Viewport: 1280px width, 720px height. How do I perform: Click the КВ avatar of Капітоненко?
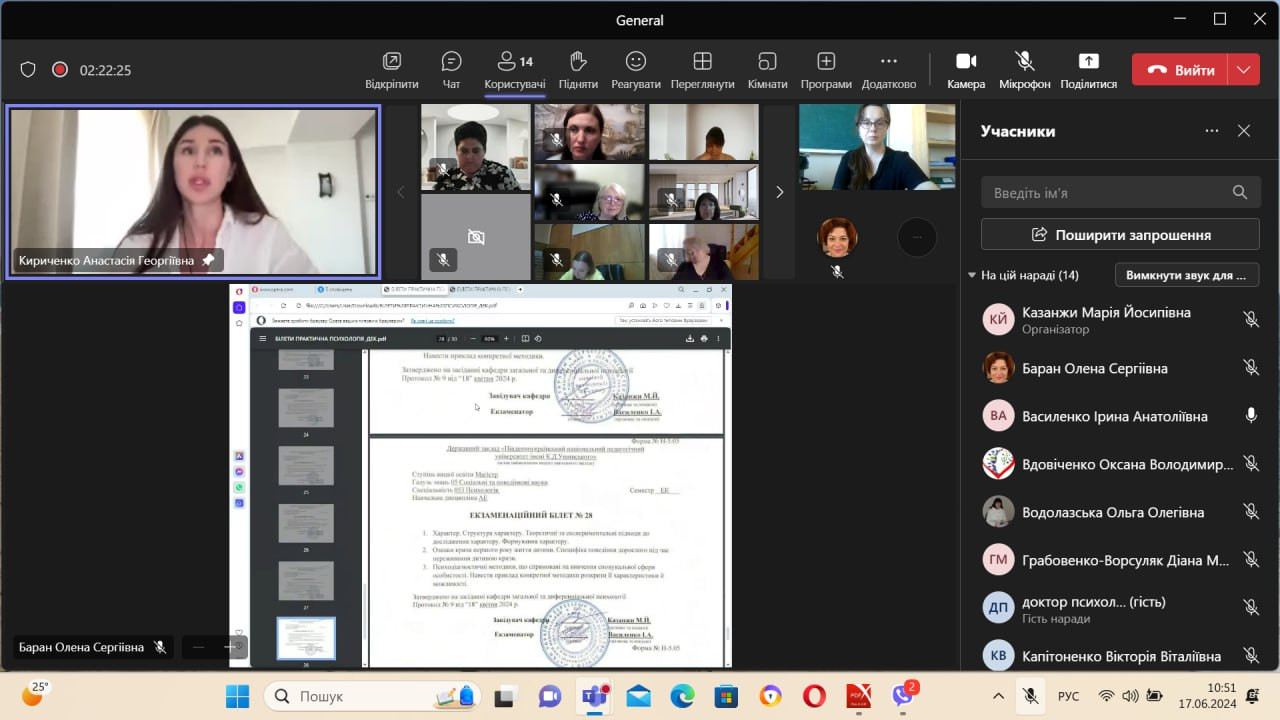(x=998, y=656)
